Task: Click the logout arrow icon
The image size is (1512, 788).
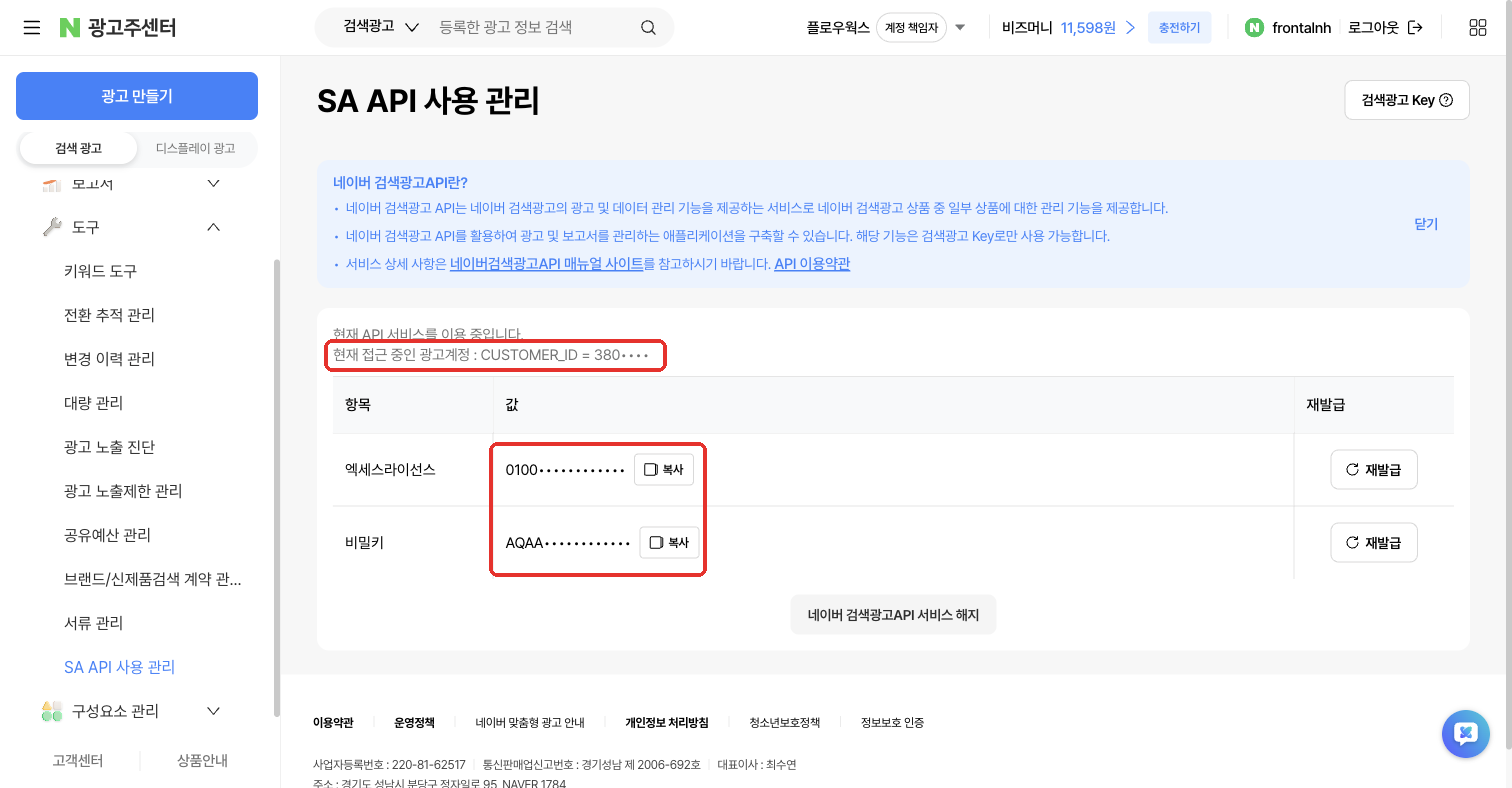Action: [1415, 28]
